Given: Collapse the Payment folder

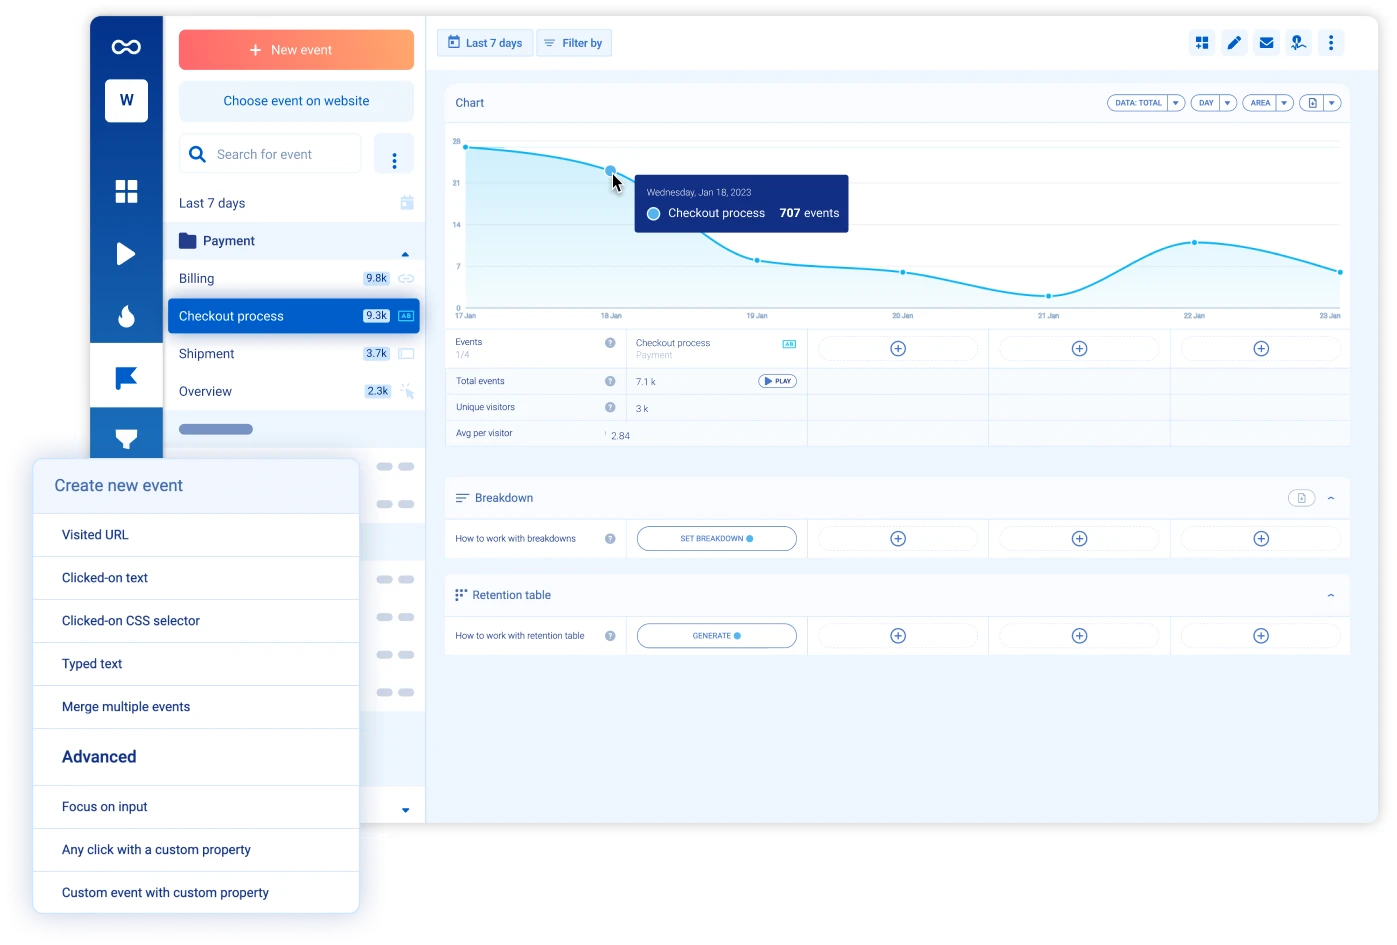Looking at the screenshot, I should [x=405, y=254].
